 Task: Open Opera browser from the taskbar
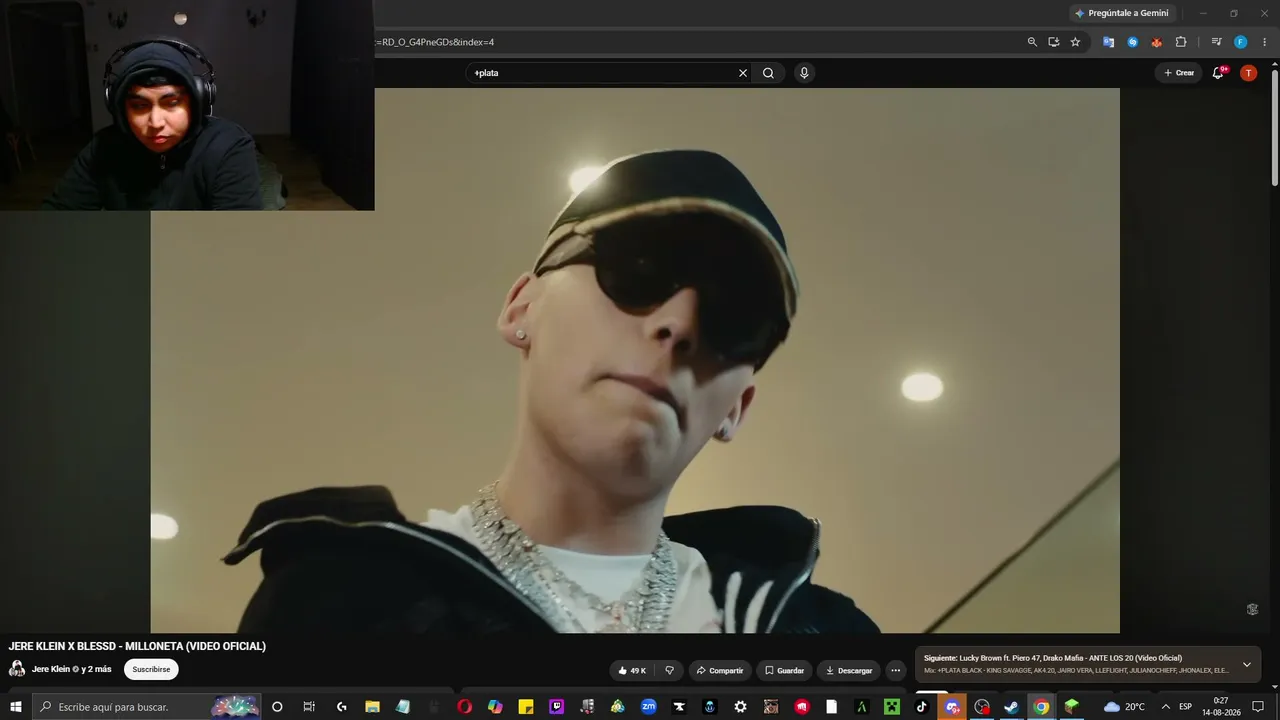click(x=464, y=707)
